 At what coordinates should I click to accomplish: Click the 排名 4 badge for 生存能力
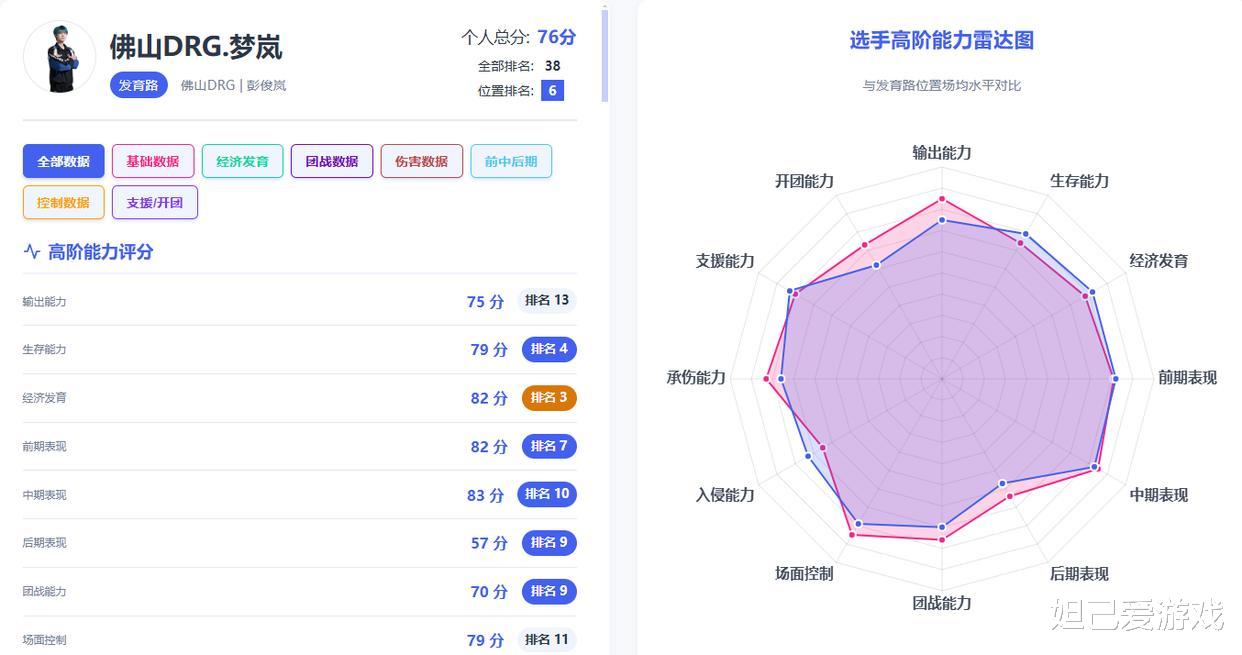point(549,349)
